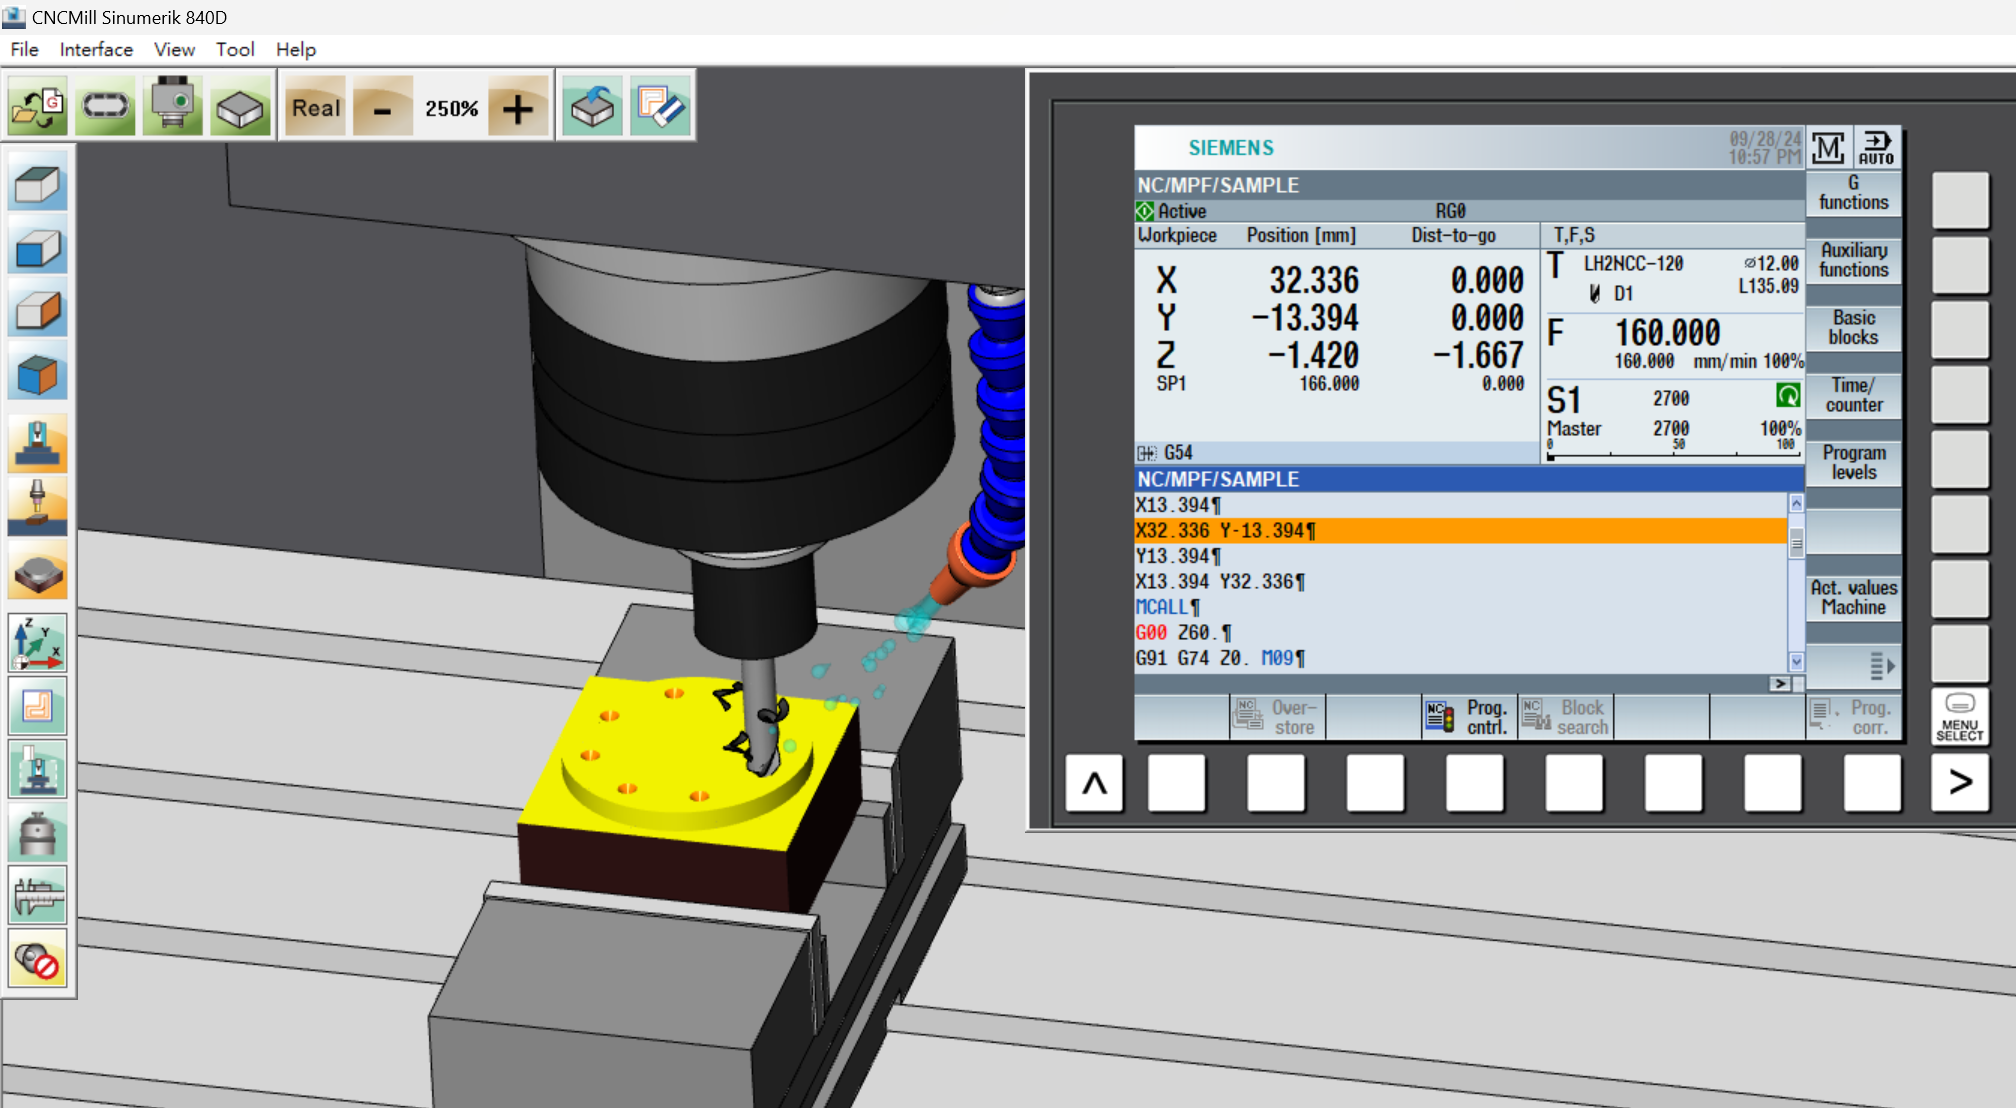Switch to Act. values Machine
2016x1108 pixels.
1853,598
